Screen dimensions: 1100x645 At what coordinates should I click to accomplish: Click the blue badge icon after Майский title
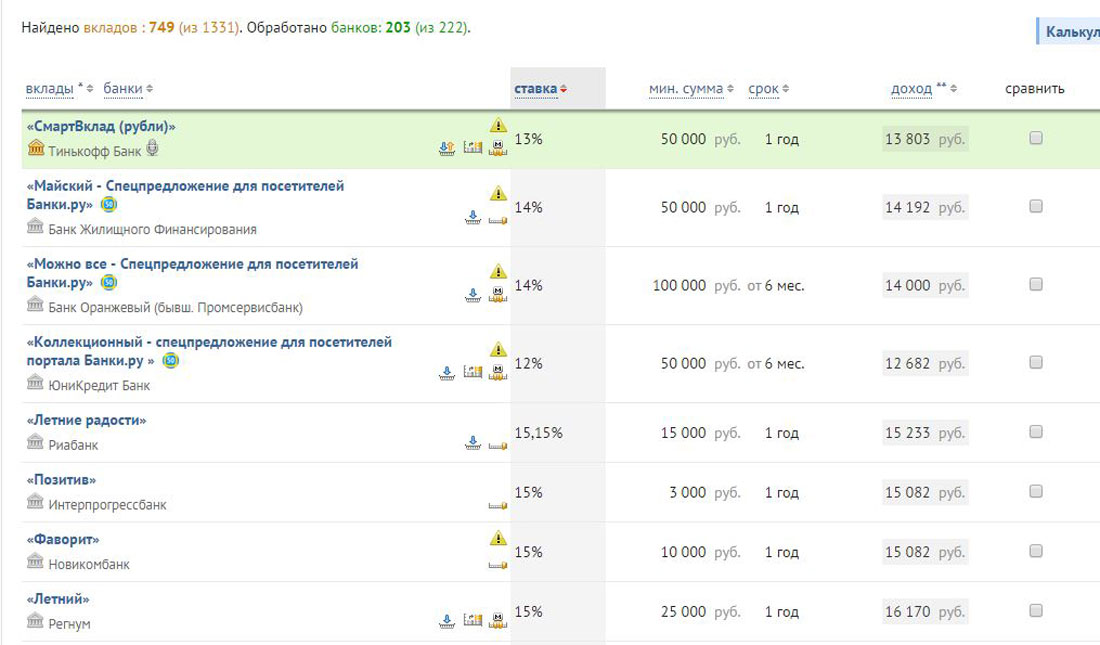(x=109, y=204)
